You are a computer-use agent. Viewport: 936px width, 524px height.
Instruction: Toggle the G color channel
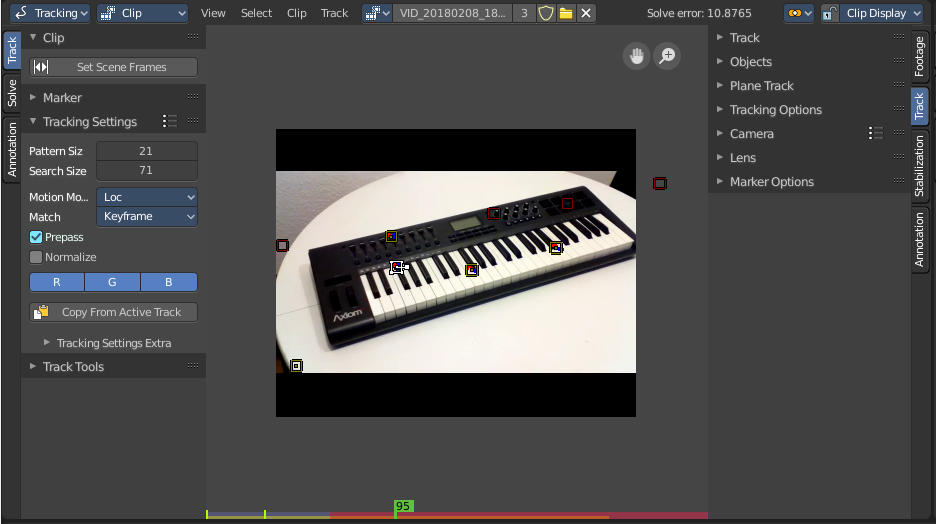point(112,282)
